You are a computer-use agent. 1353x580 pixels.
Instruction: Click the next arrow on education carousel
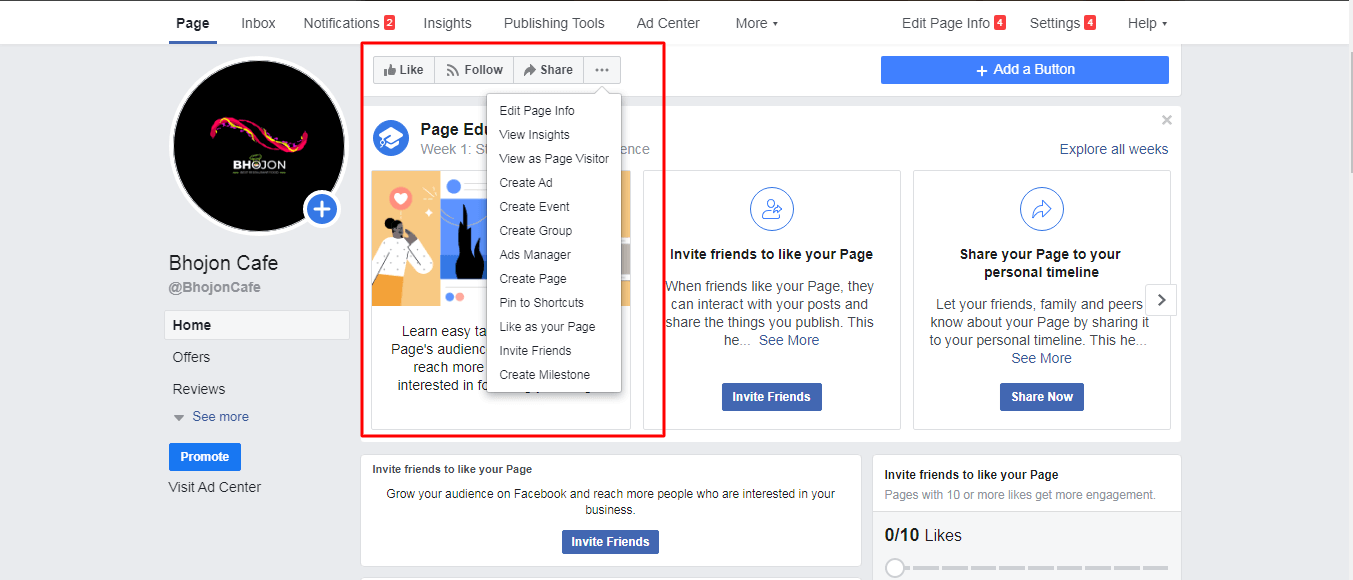[x=1160, y=299]
